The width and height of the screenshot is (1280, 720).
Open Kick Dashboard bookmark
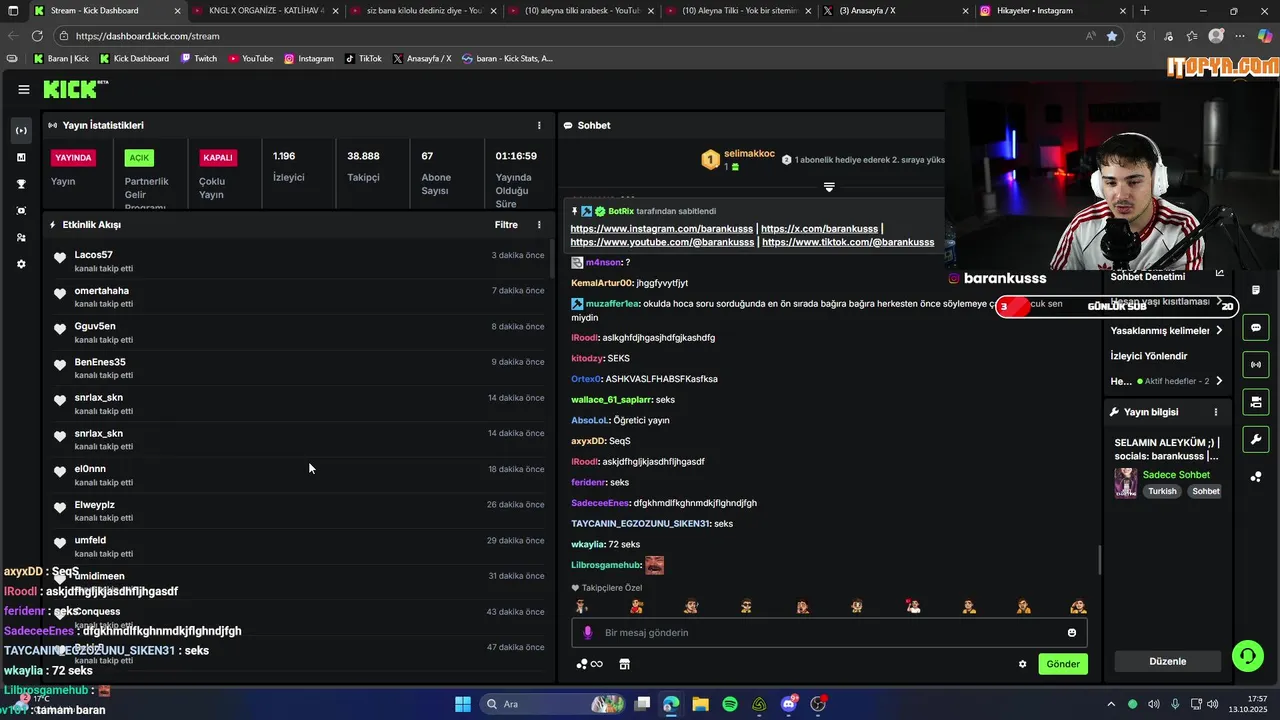tap(134, 59)
